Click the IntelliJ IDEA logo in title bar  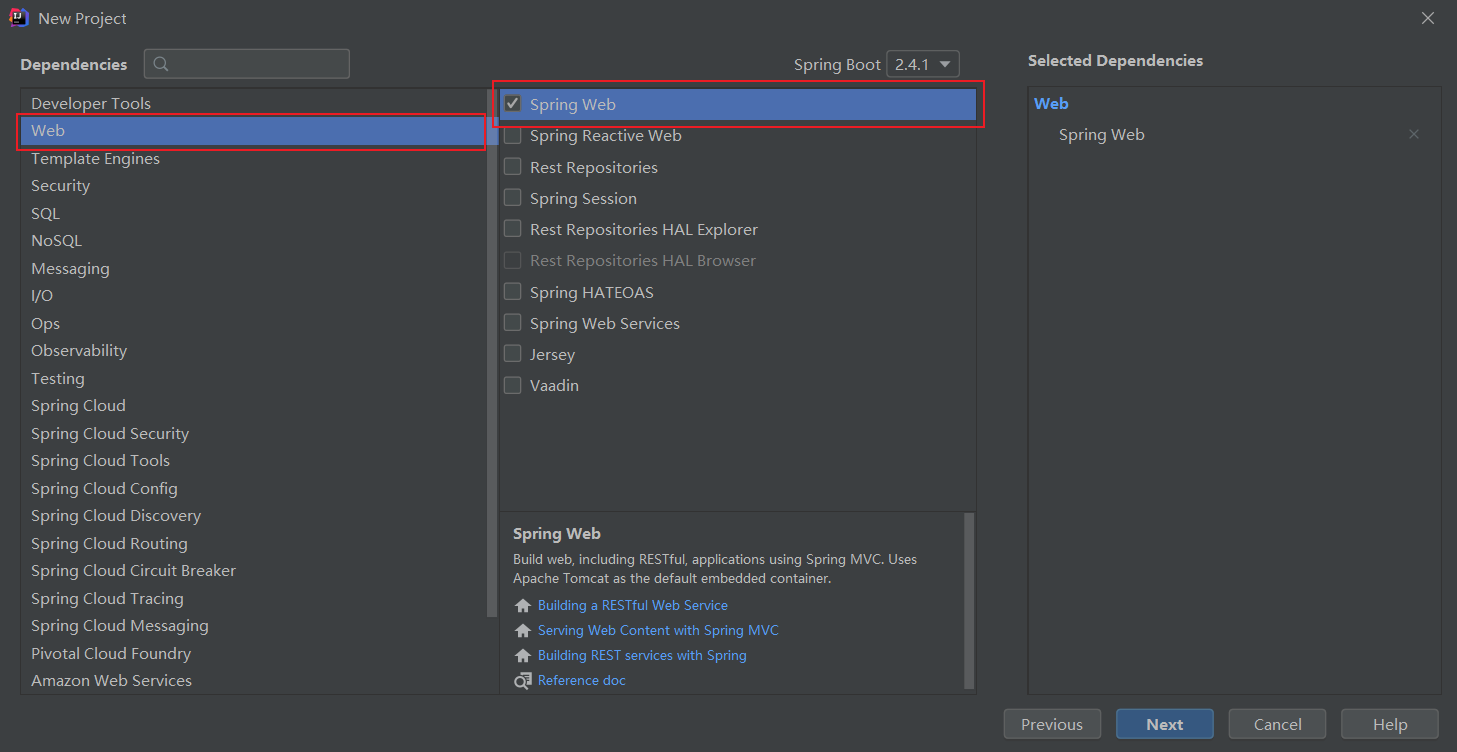point(19,18)
